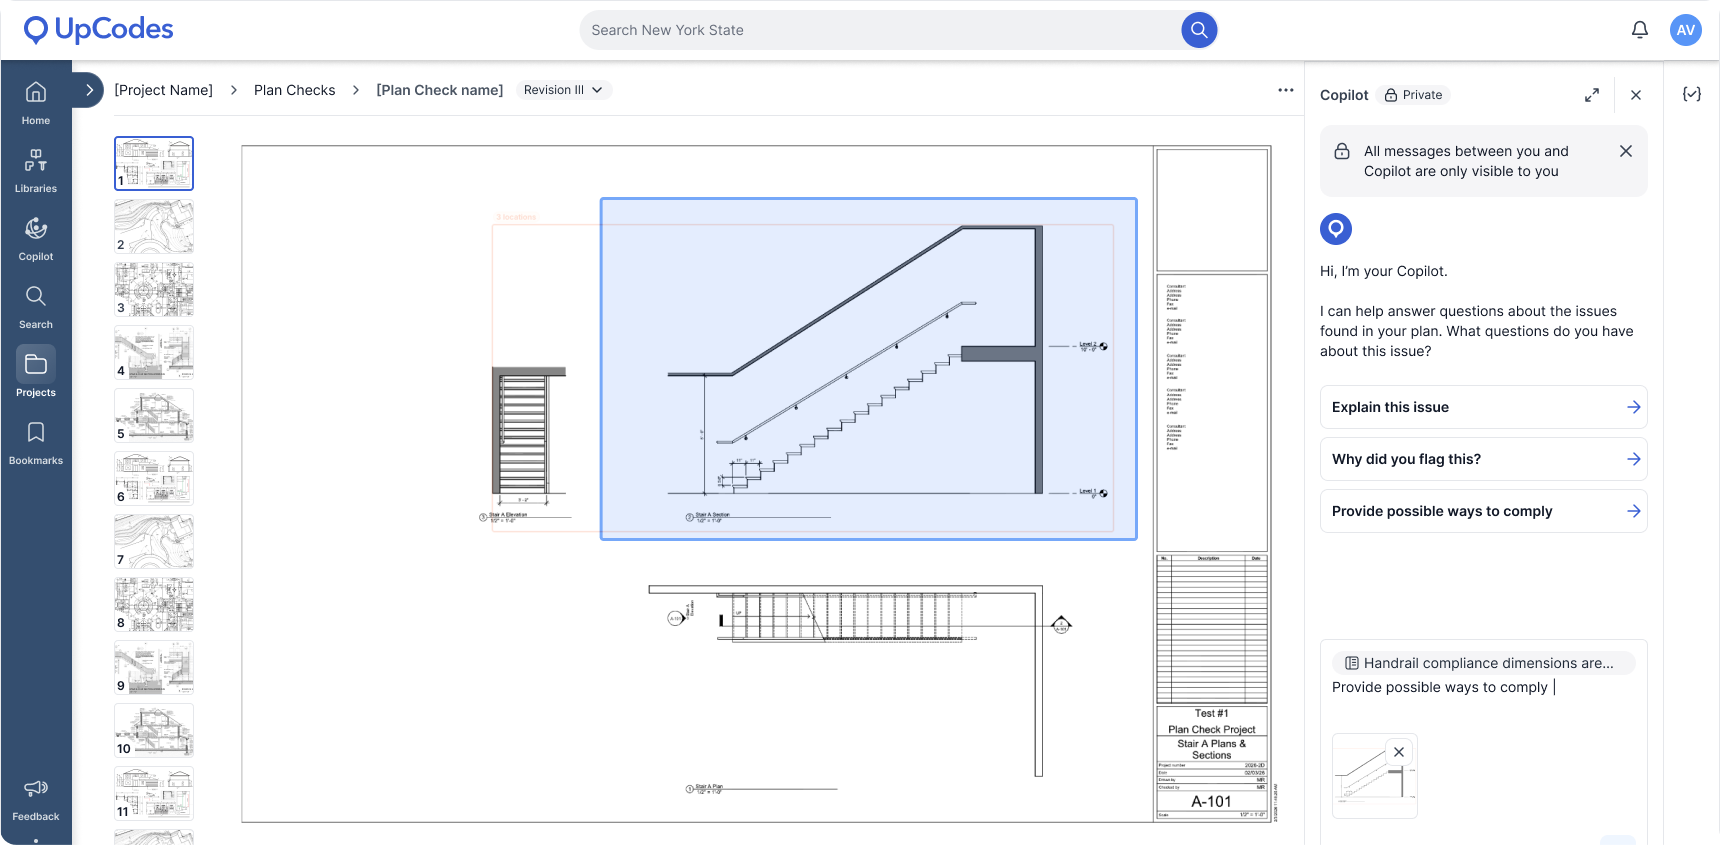Open Home in the sidebar
This screenshot has width=1720, height=845.
pos(36,103)
